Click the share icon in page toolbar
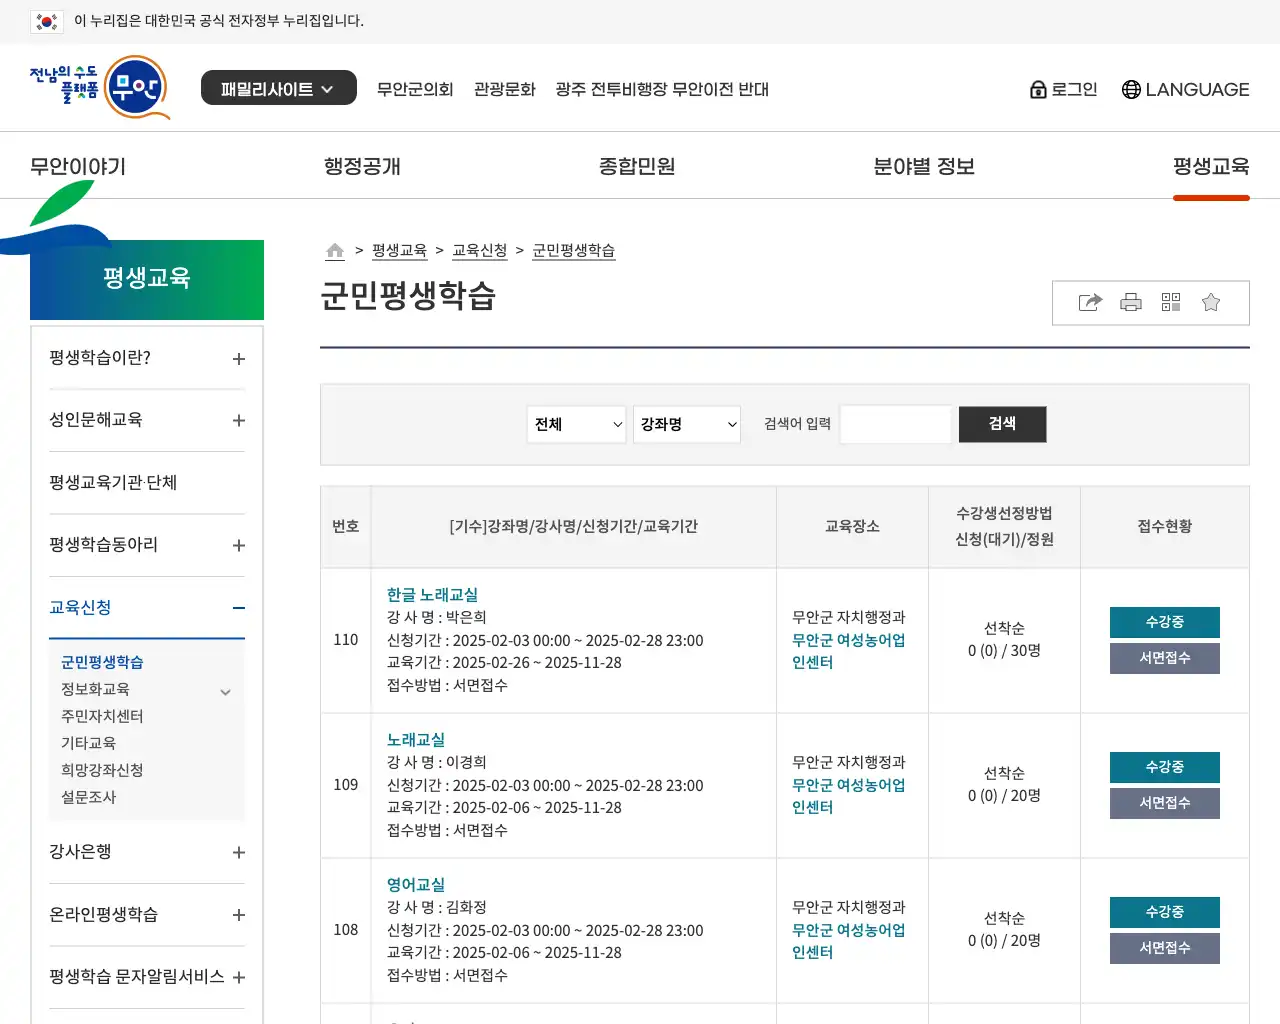 [x=1090, y=303]
